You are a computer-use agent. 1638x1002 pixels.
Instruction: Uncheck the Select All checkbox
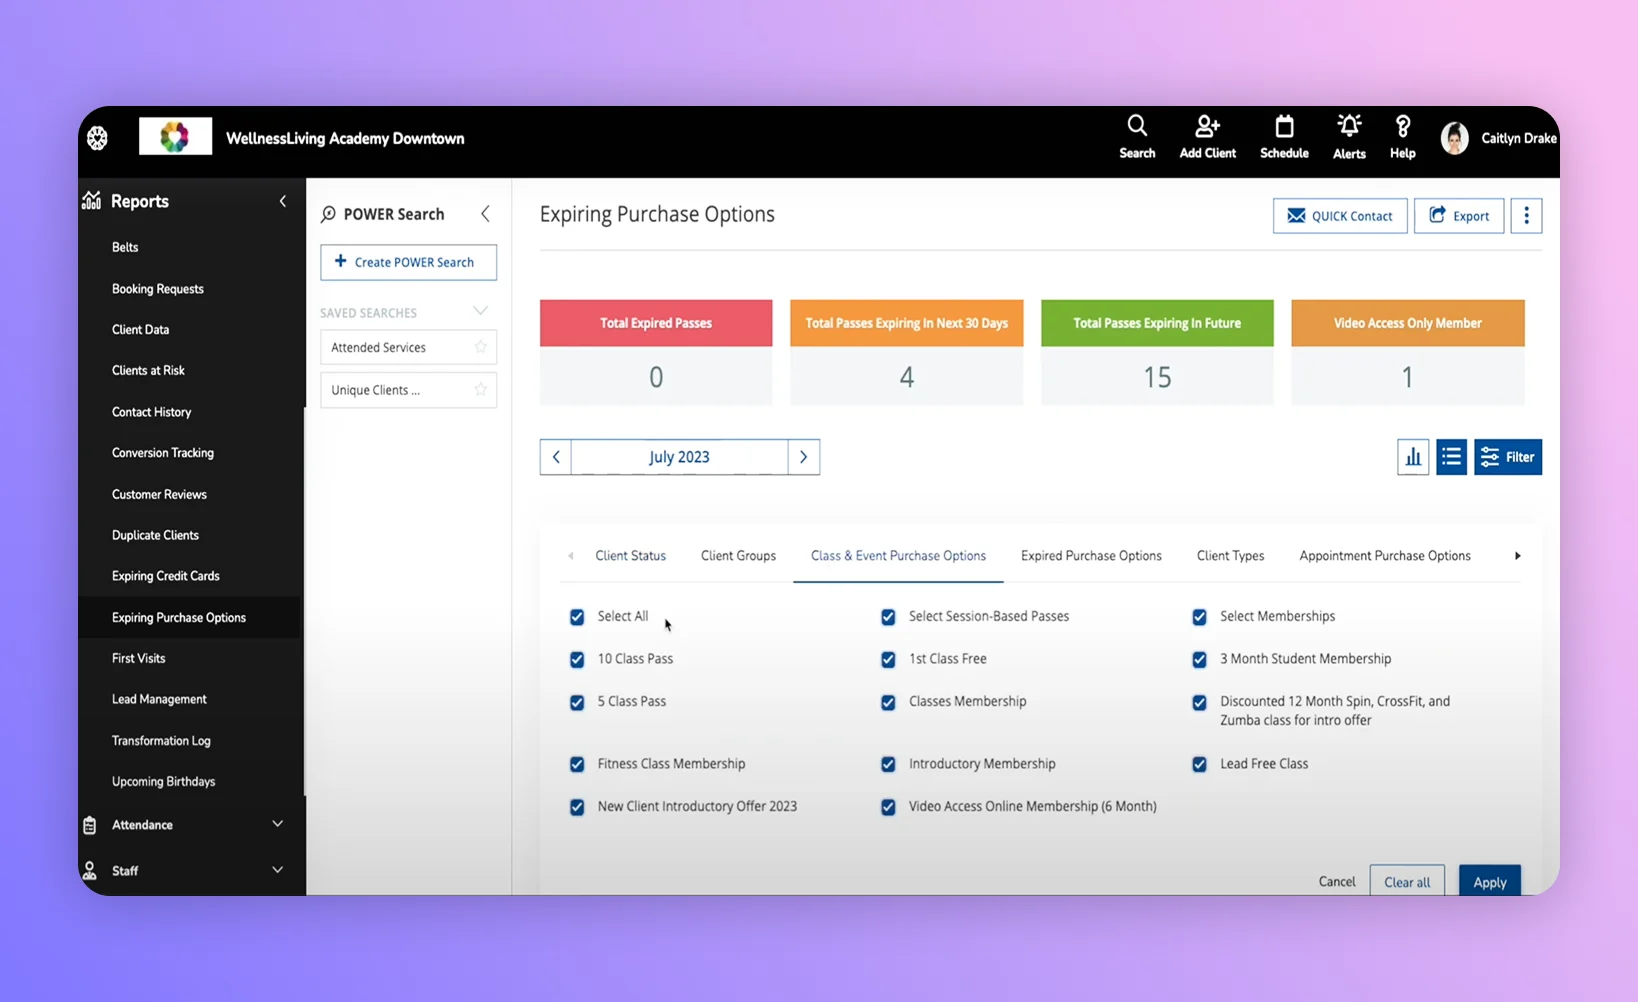click(577, 617)
